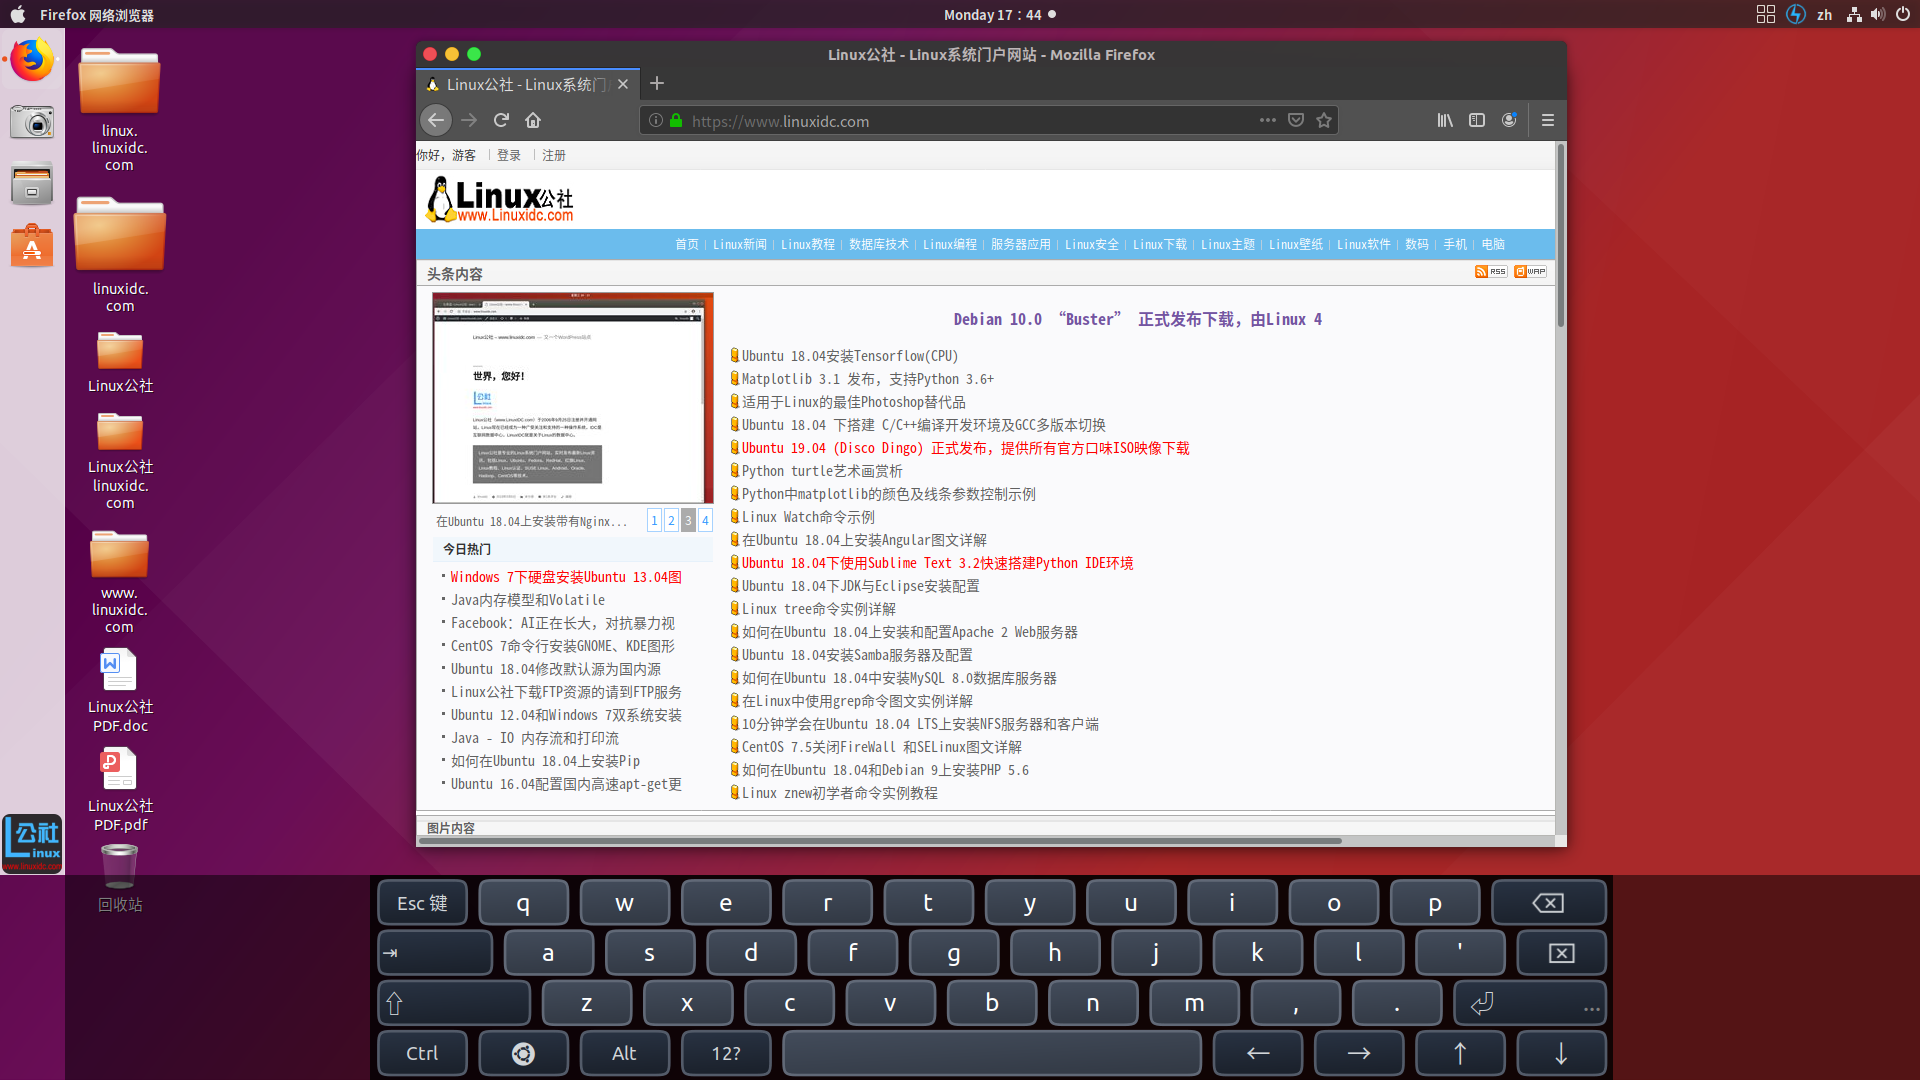The width and height of the screenshot is (1920, 1080).
Task: Open the Debian 10.0 Buster headline
Action: click(x=1138, y=319)
